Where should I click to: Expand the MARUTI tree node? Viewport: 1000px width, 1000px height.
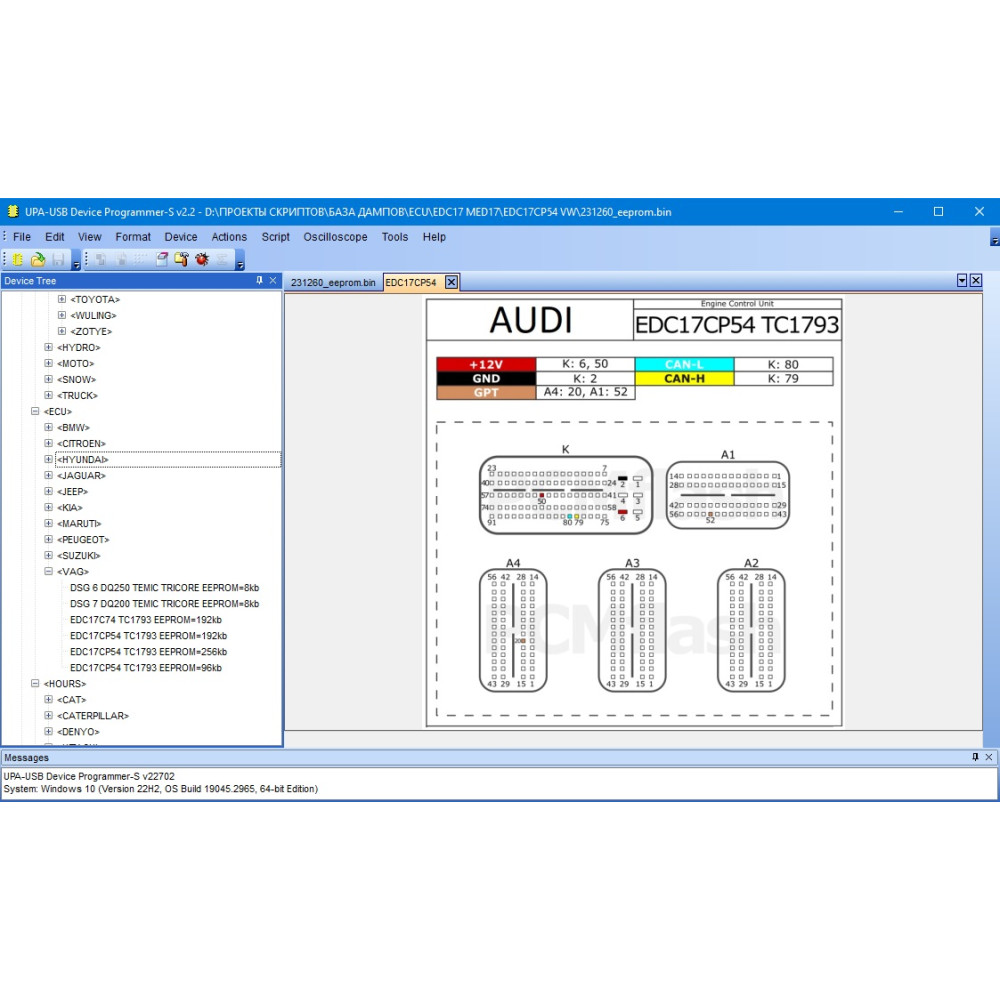(x=48, y=523)
